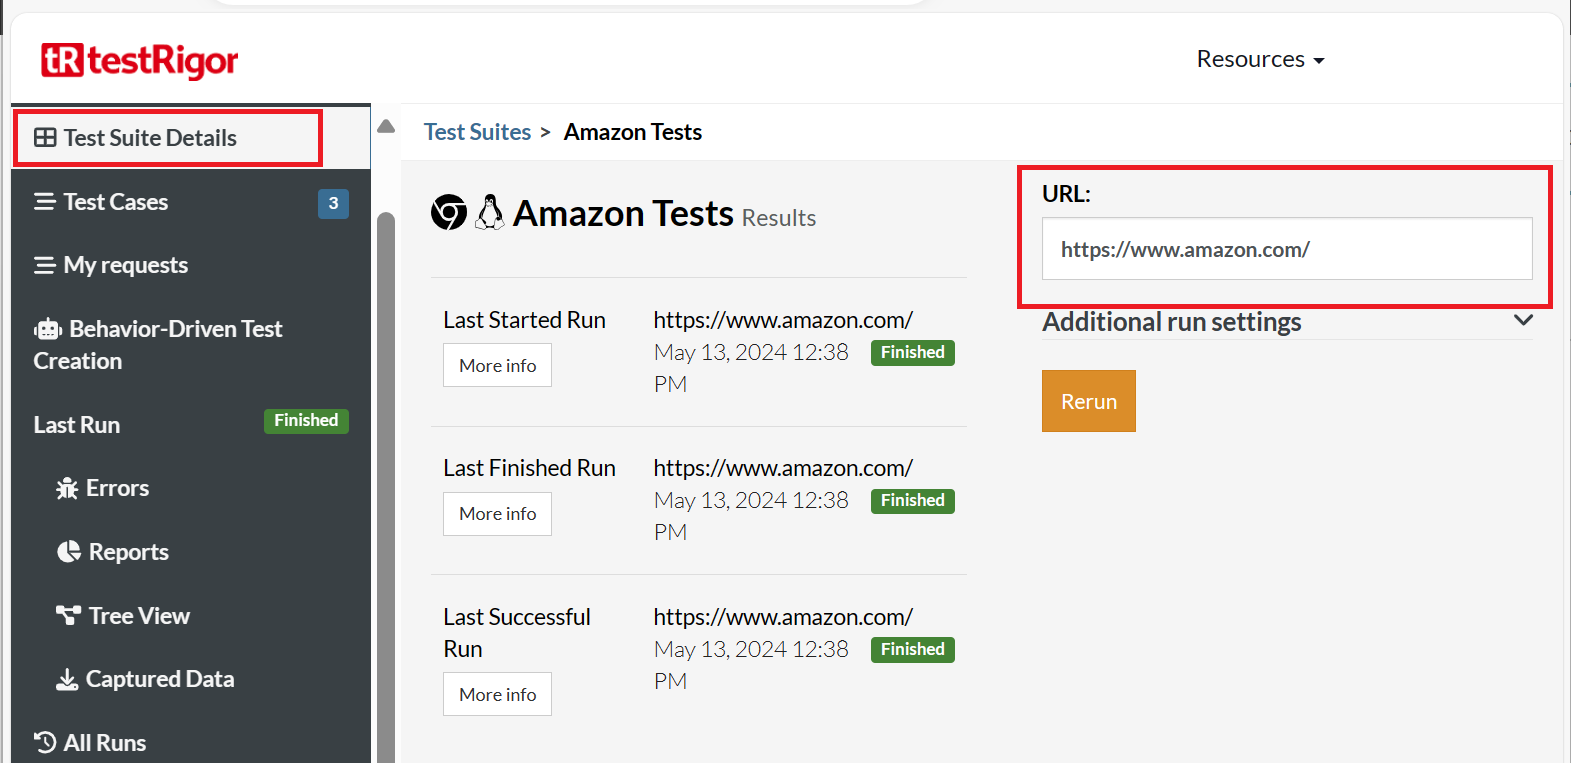Click the Captured Data download icon

point(67,680)
